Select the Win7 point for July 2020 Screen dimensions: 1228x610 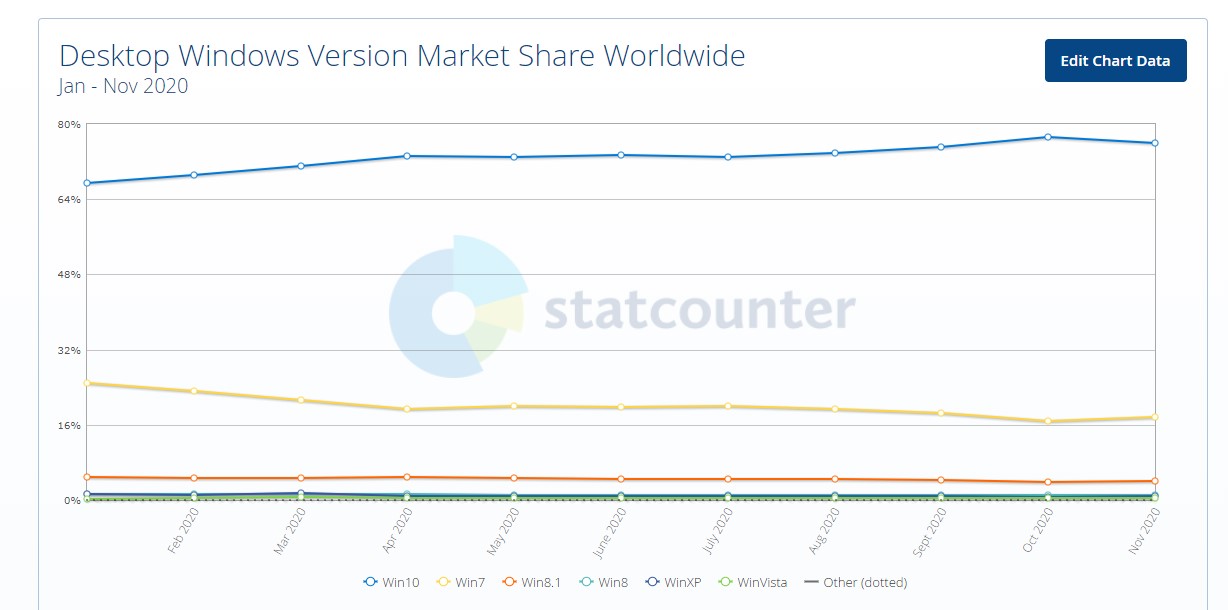point(727,406)
